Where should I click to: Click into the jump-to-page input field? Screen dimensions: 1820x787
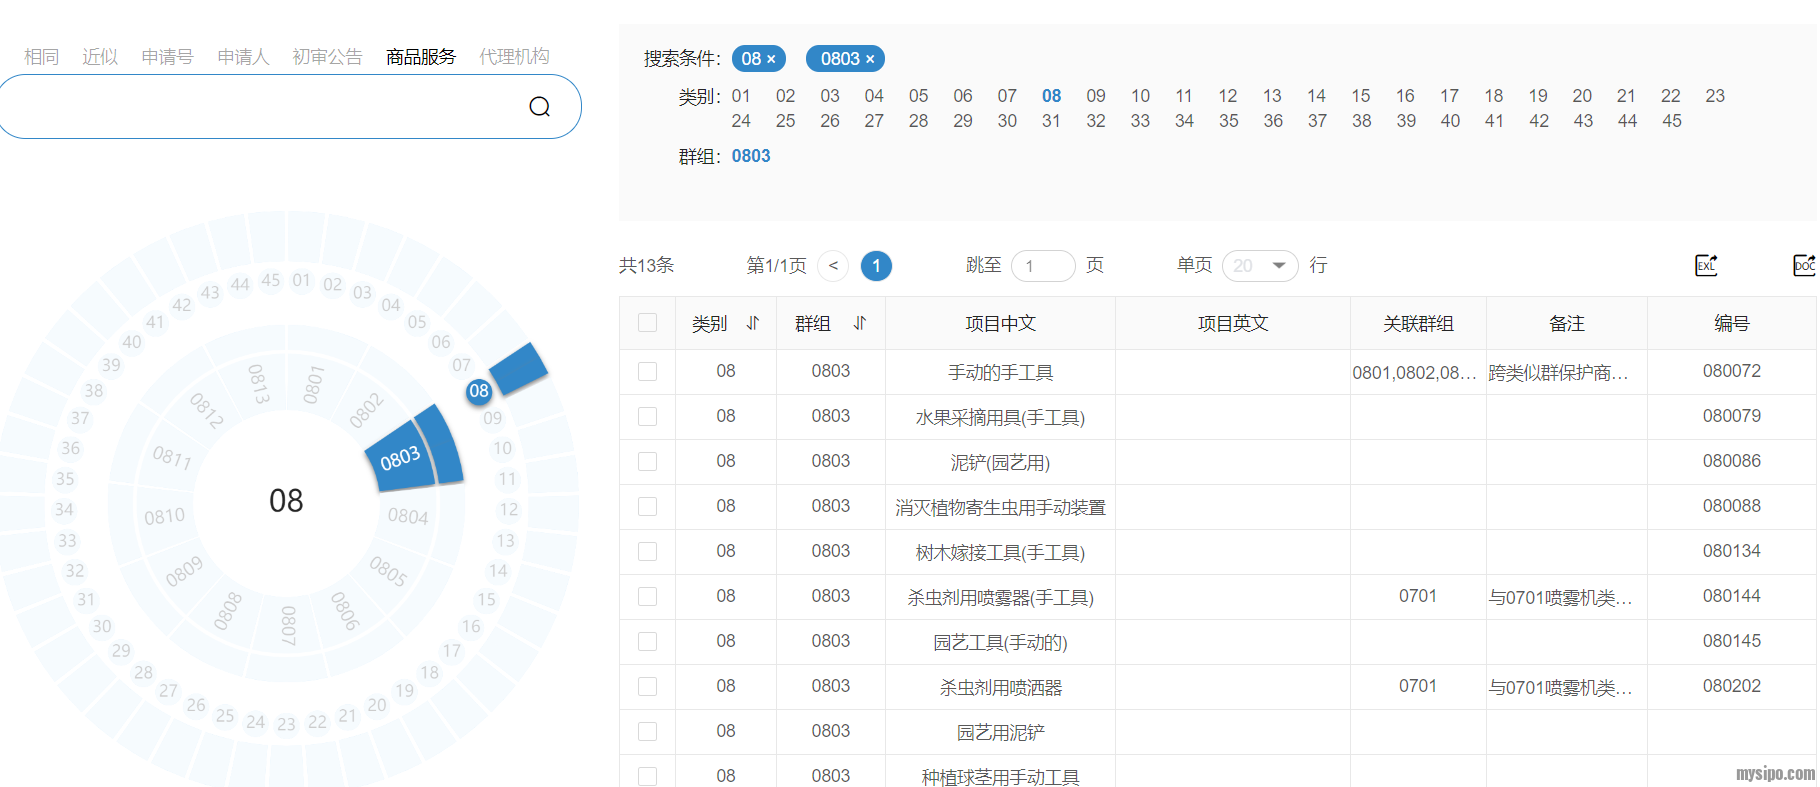(1042, 266)
